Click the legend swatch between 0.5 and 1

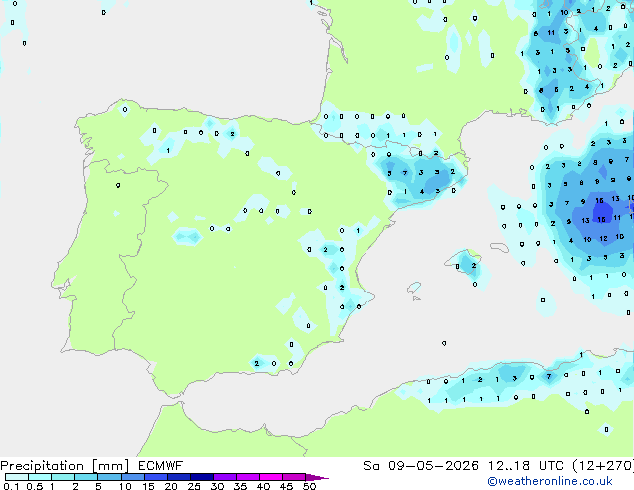(x=40, y=477)
